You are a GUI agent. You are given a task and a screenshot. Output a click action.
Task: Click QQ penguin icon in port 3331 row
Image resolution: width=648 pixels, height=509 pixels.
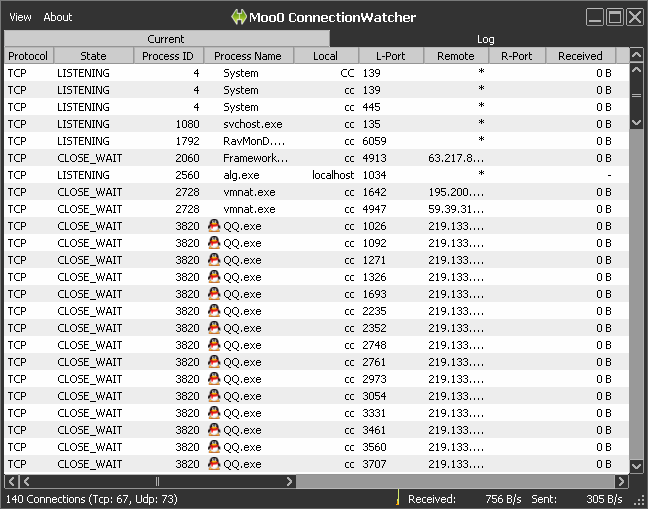coord(214,413)
